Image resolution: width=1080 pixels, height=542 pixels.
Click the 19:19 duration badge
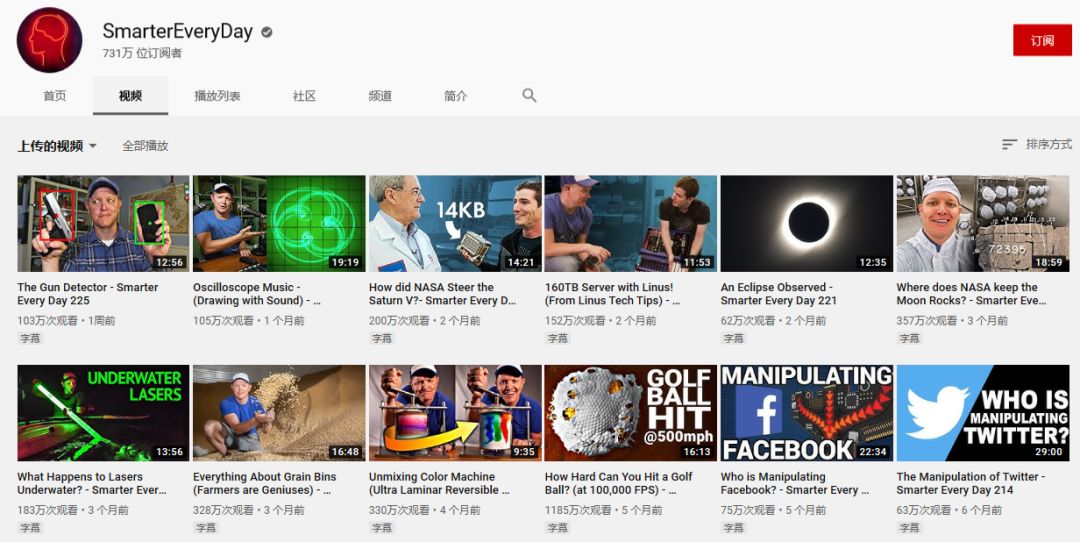[x=345, y=262]
